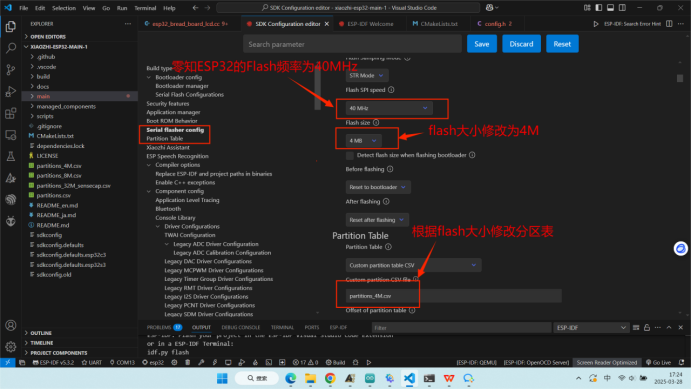692x389 pixels.
Task: Open the floating blue assistant icon
Action: click(x=681, y=249)
